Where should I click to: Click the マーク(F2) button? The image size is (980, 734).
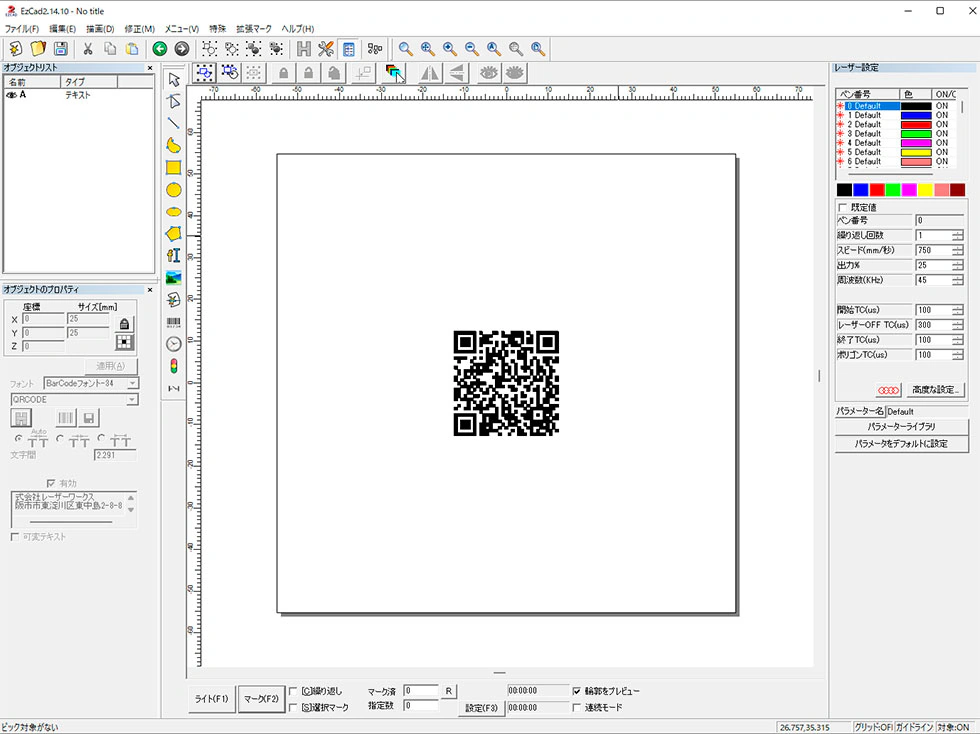[261, 699]
